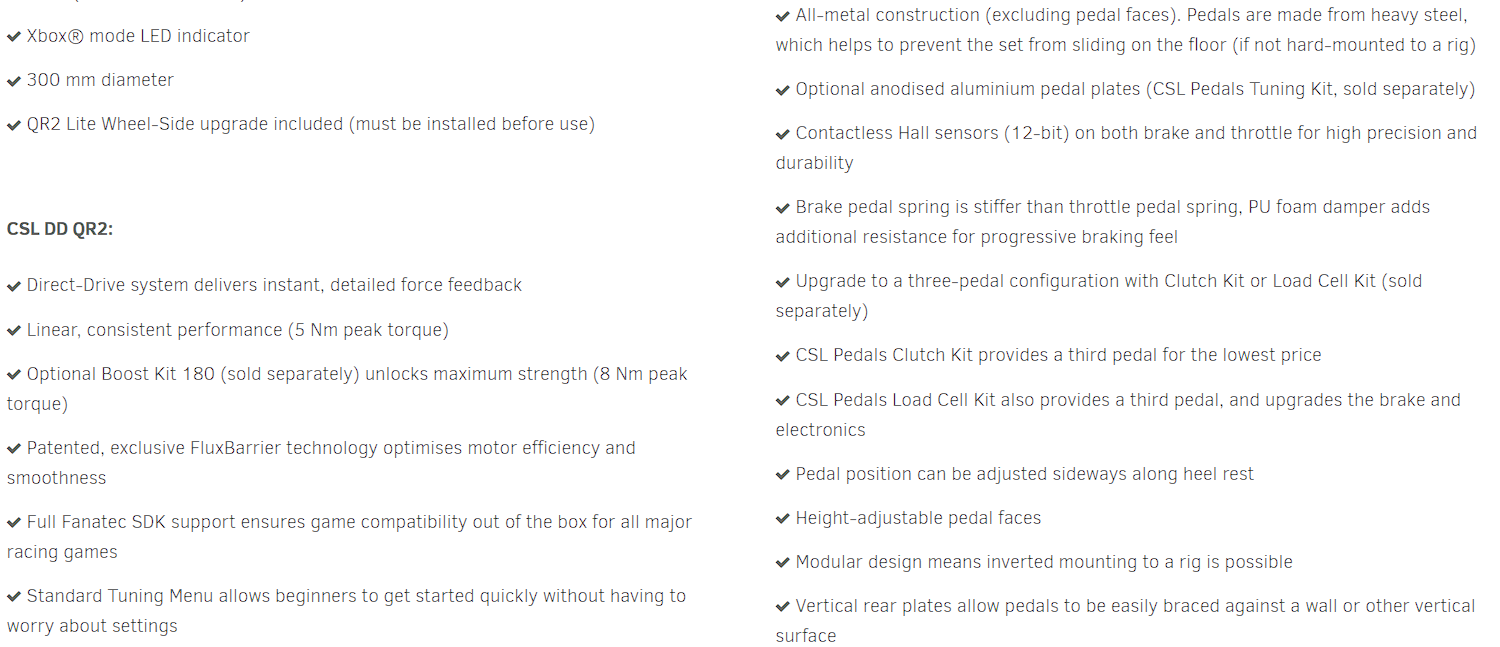
Task: Click the Standard Tuning Menu feature text
Action: click(x=346, y=611)
